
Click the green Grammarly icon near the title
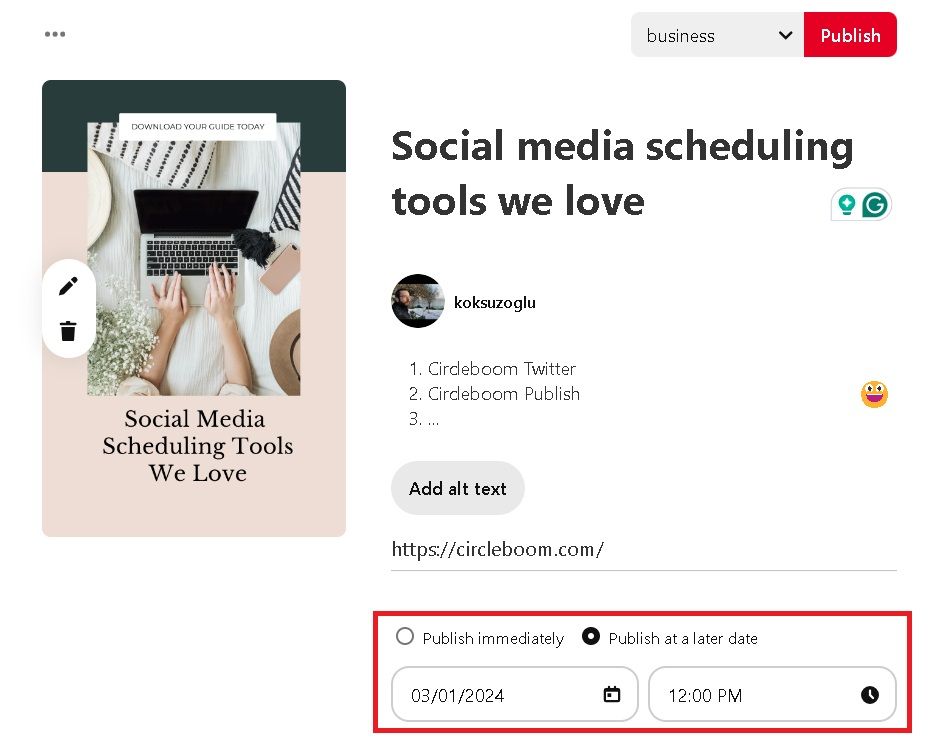[x=875, y=204]
